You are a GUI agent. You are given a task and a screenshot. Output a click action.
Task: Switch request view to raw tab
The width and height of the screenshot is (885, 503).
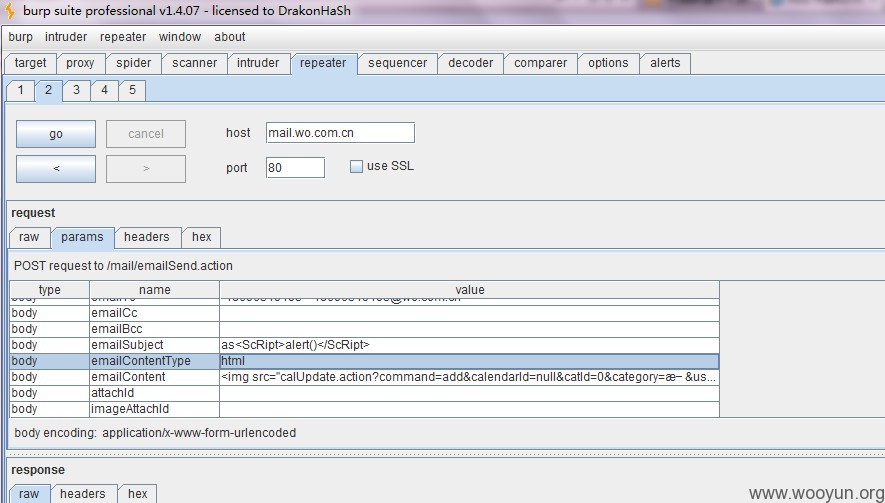[x=29, y=238]
